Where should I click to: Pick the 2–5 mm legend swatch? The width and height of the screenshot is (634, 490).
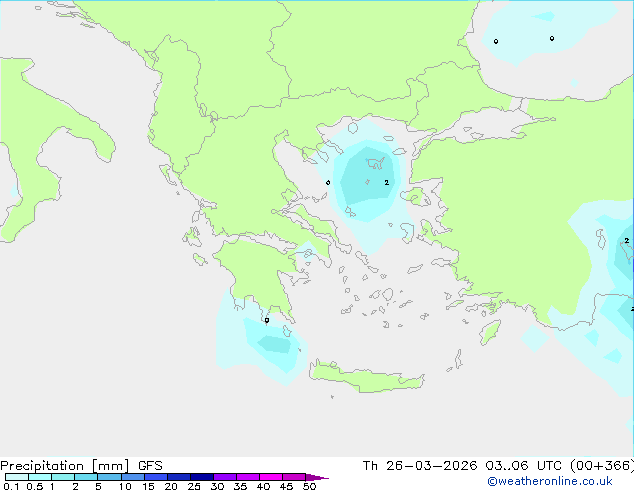pos(86,477)
